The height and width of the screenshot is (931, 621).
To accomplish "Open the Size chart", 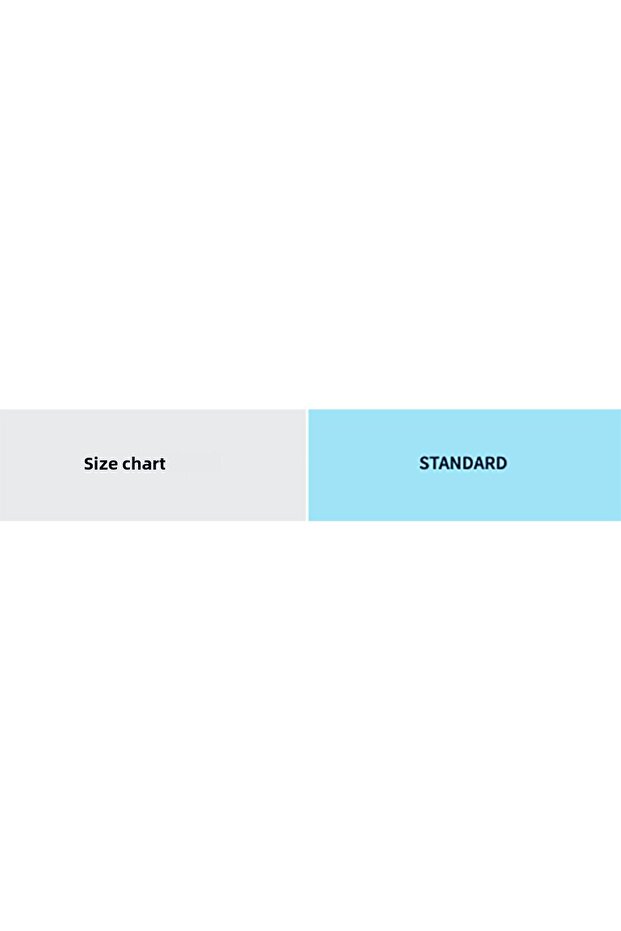I will click(125, 464).
